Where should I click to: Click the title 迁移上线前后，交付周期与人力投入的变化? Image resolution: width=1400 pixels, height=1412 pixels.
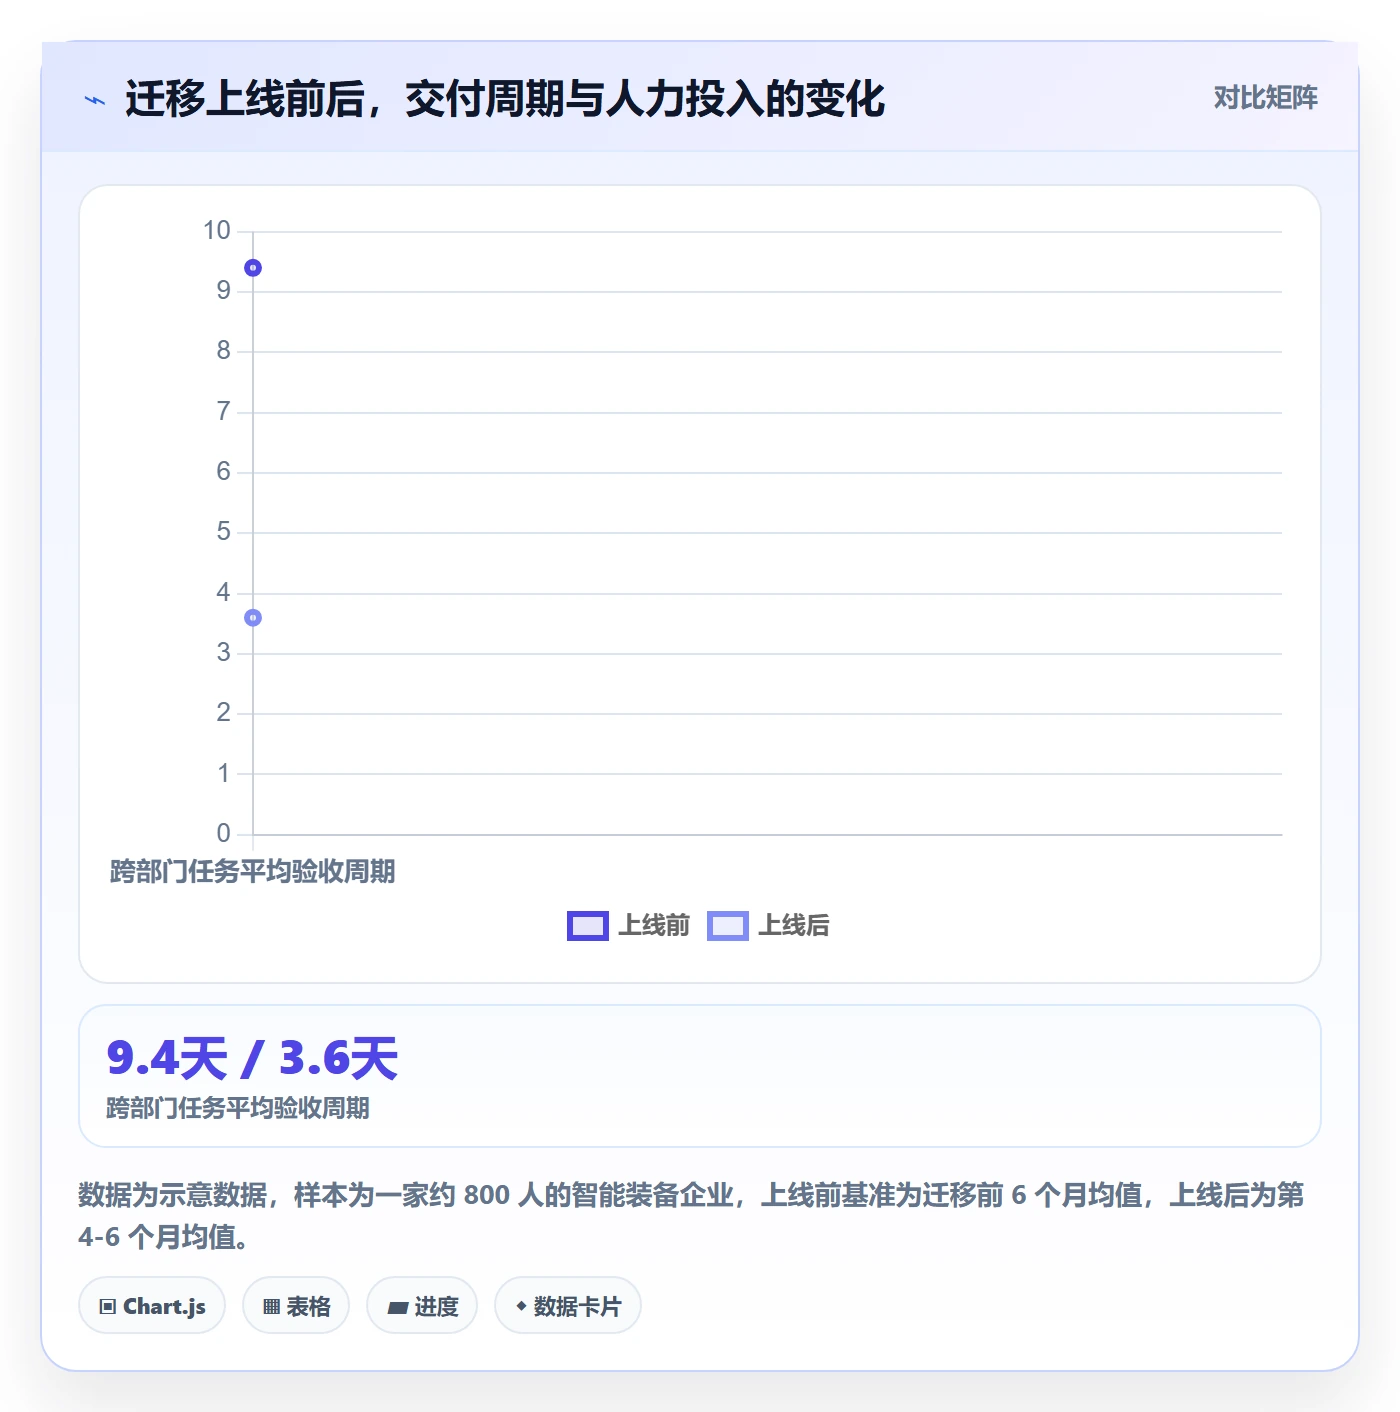pyautogui.click(x=505, y=99)
